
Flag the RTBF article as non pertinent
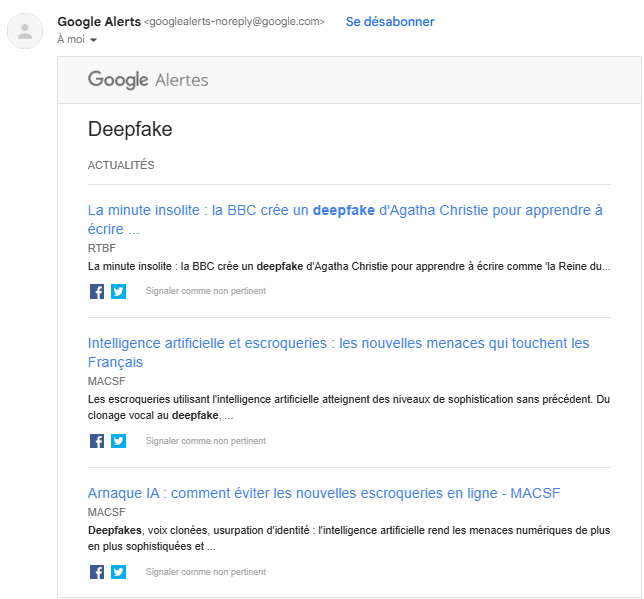coord(205,291)
